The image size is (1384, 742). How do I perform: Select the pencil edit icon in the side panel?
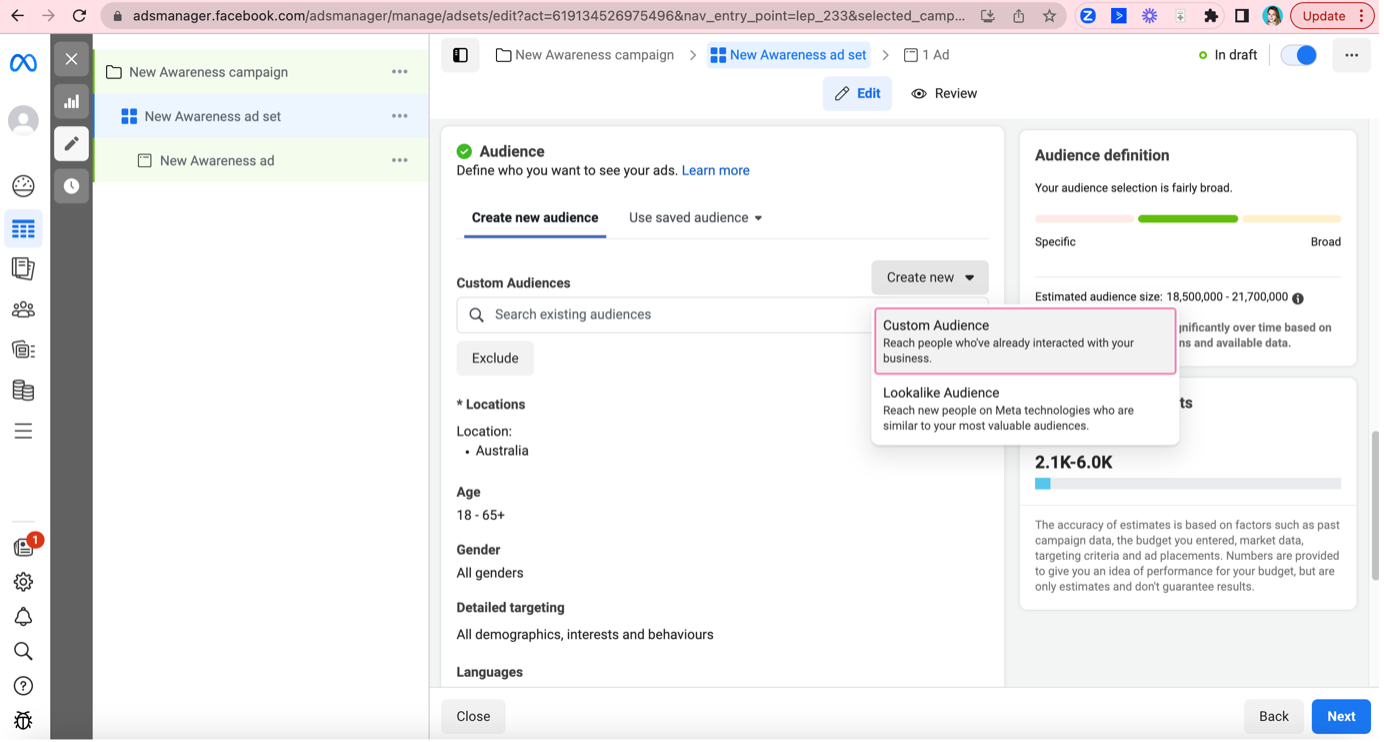[x=72, y=144]
